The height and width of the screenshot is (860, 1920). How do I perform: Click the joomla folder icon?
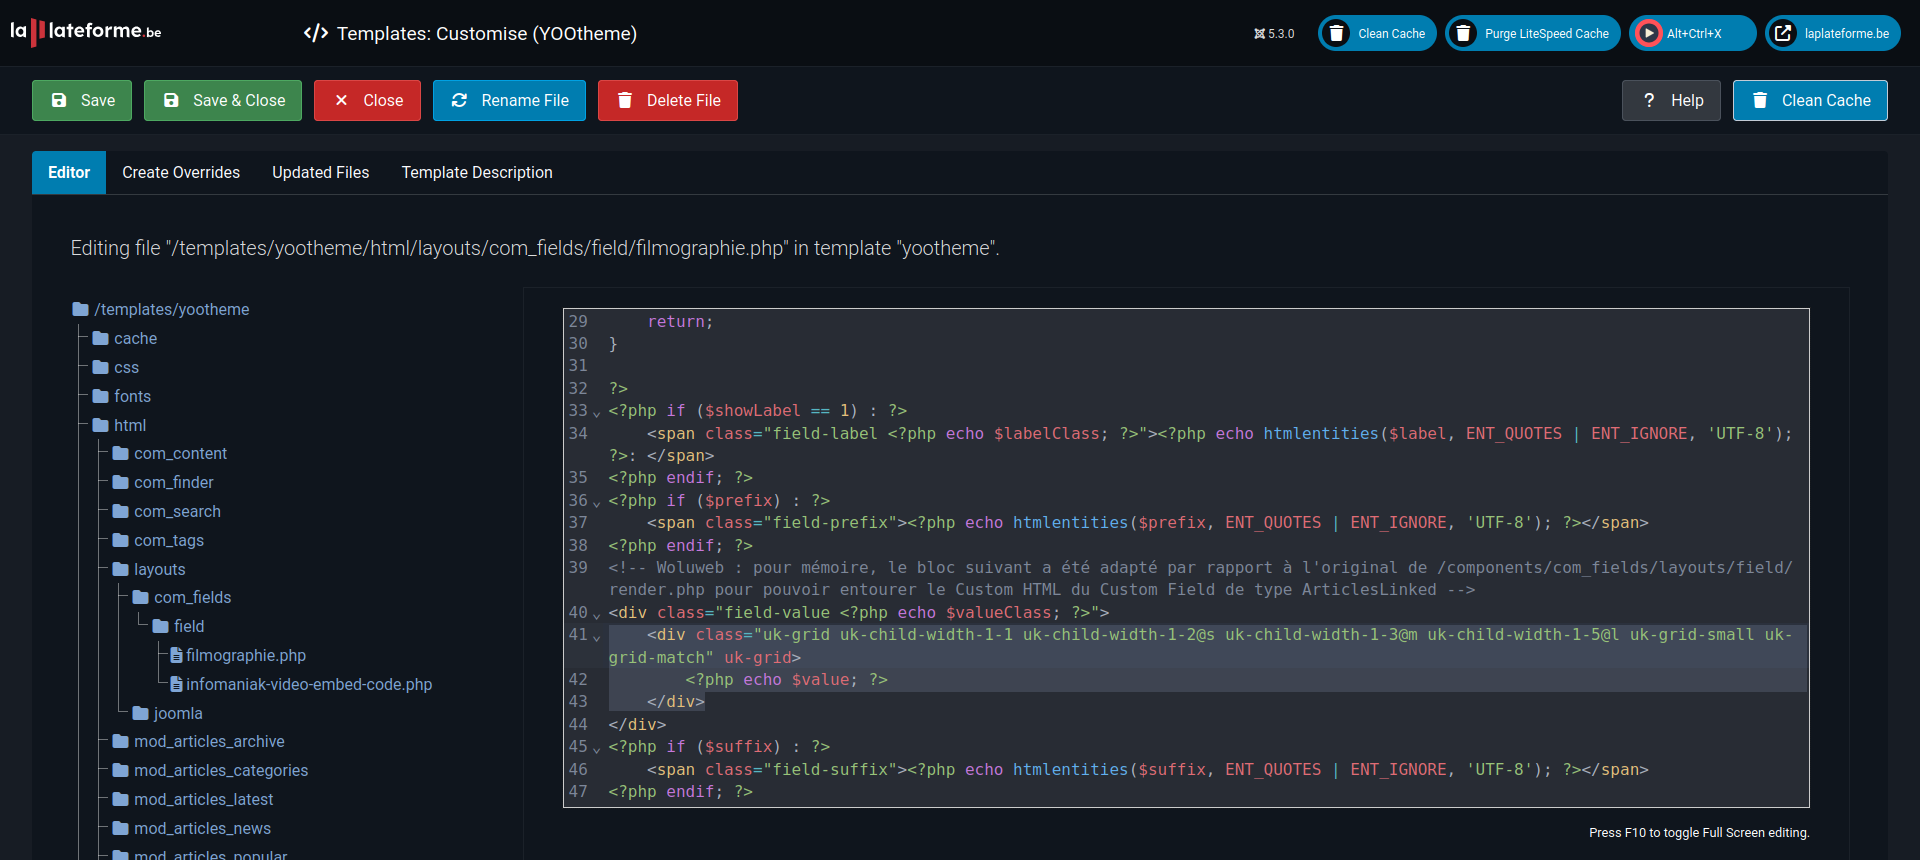[141, 713]
